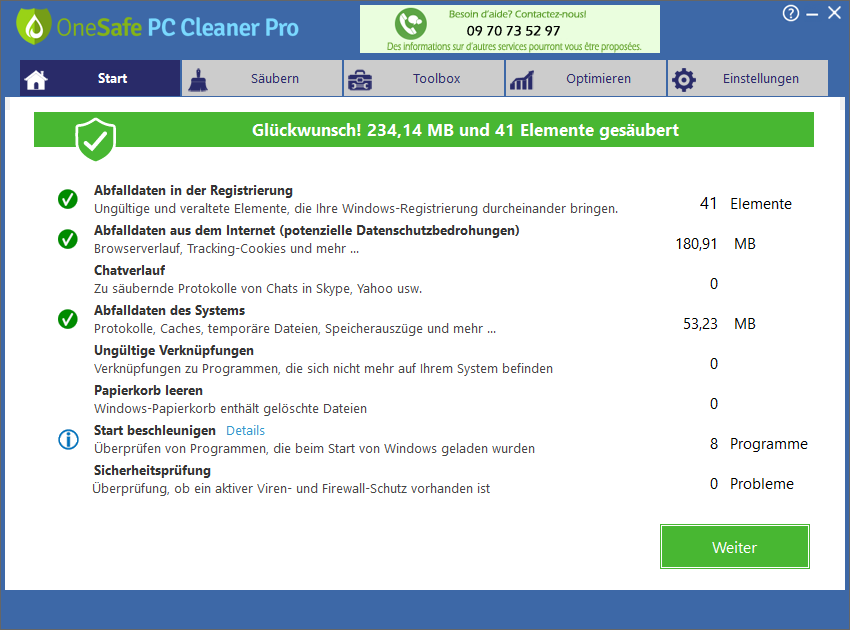This screenshot has width=850, height=630.
Task: Click green check beside Abfalldaten in der Registrierung
Action: 68,199
